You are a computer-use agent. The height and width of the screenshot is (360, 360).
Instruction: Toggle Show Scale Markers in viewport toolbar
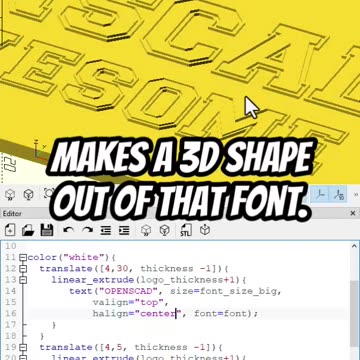click(x=338, y=194)
